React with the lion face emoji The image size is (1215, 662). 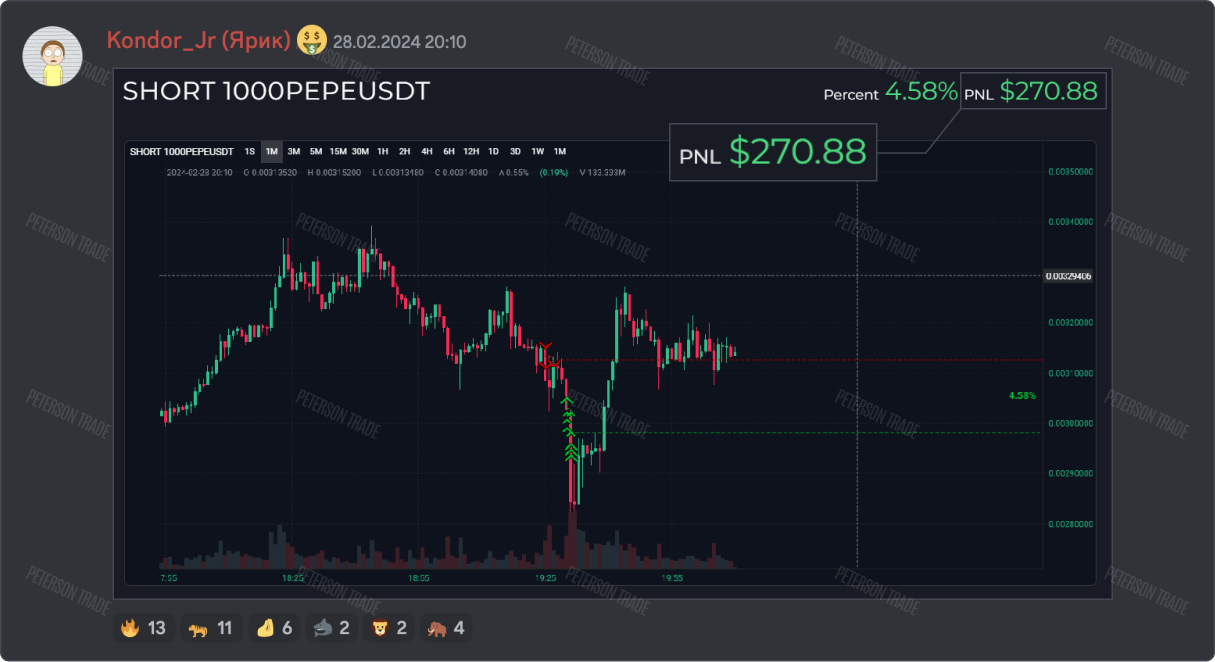coord(387,628)
